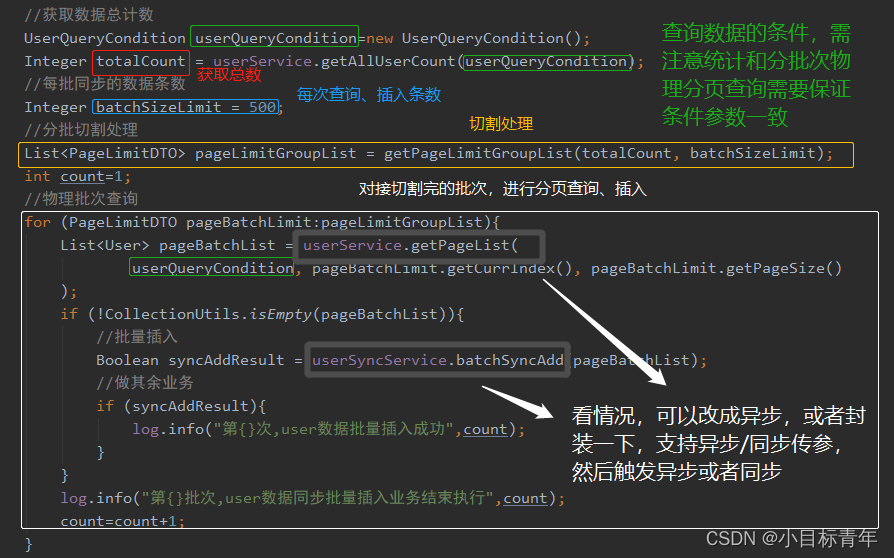Click the 'if (syncAddResult){' line
This screenshot has width=894, height=558.
tap(181, 406)
